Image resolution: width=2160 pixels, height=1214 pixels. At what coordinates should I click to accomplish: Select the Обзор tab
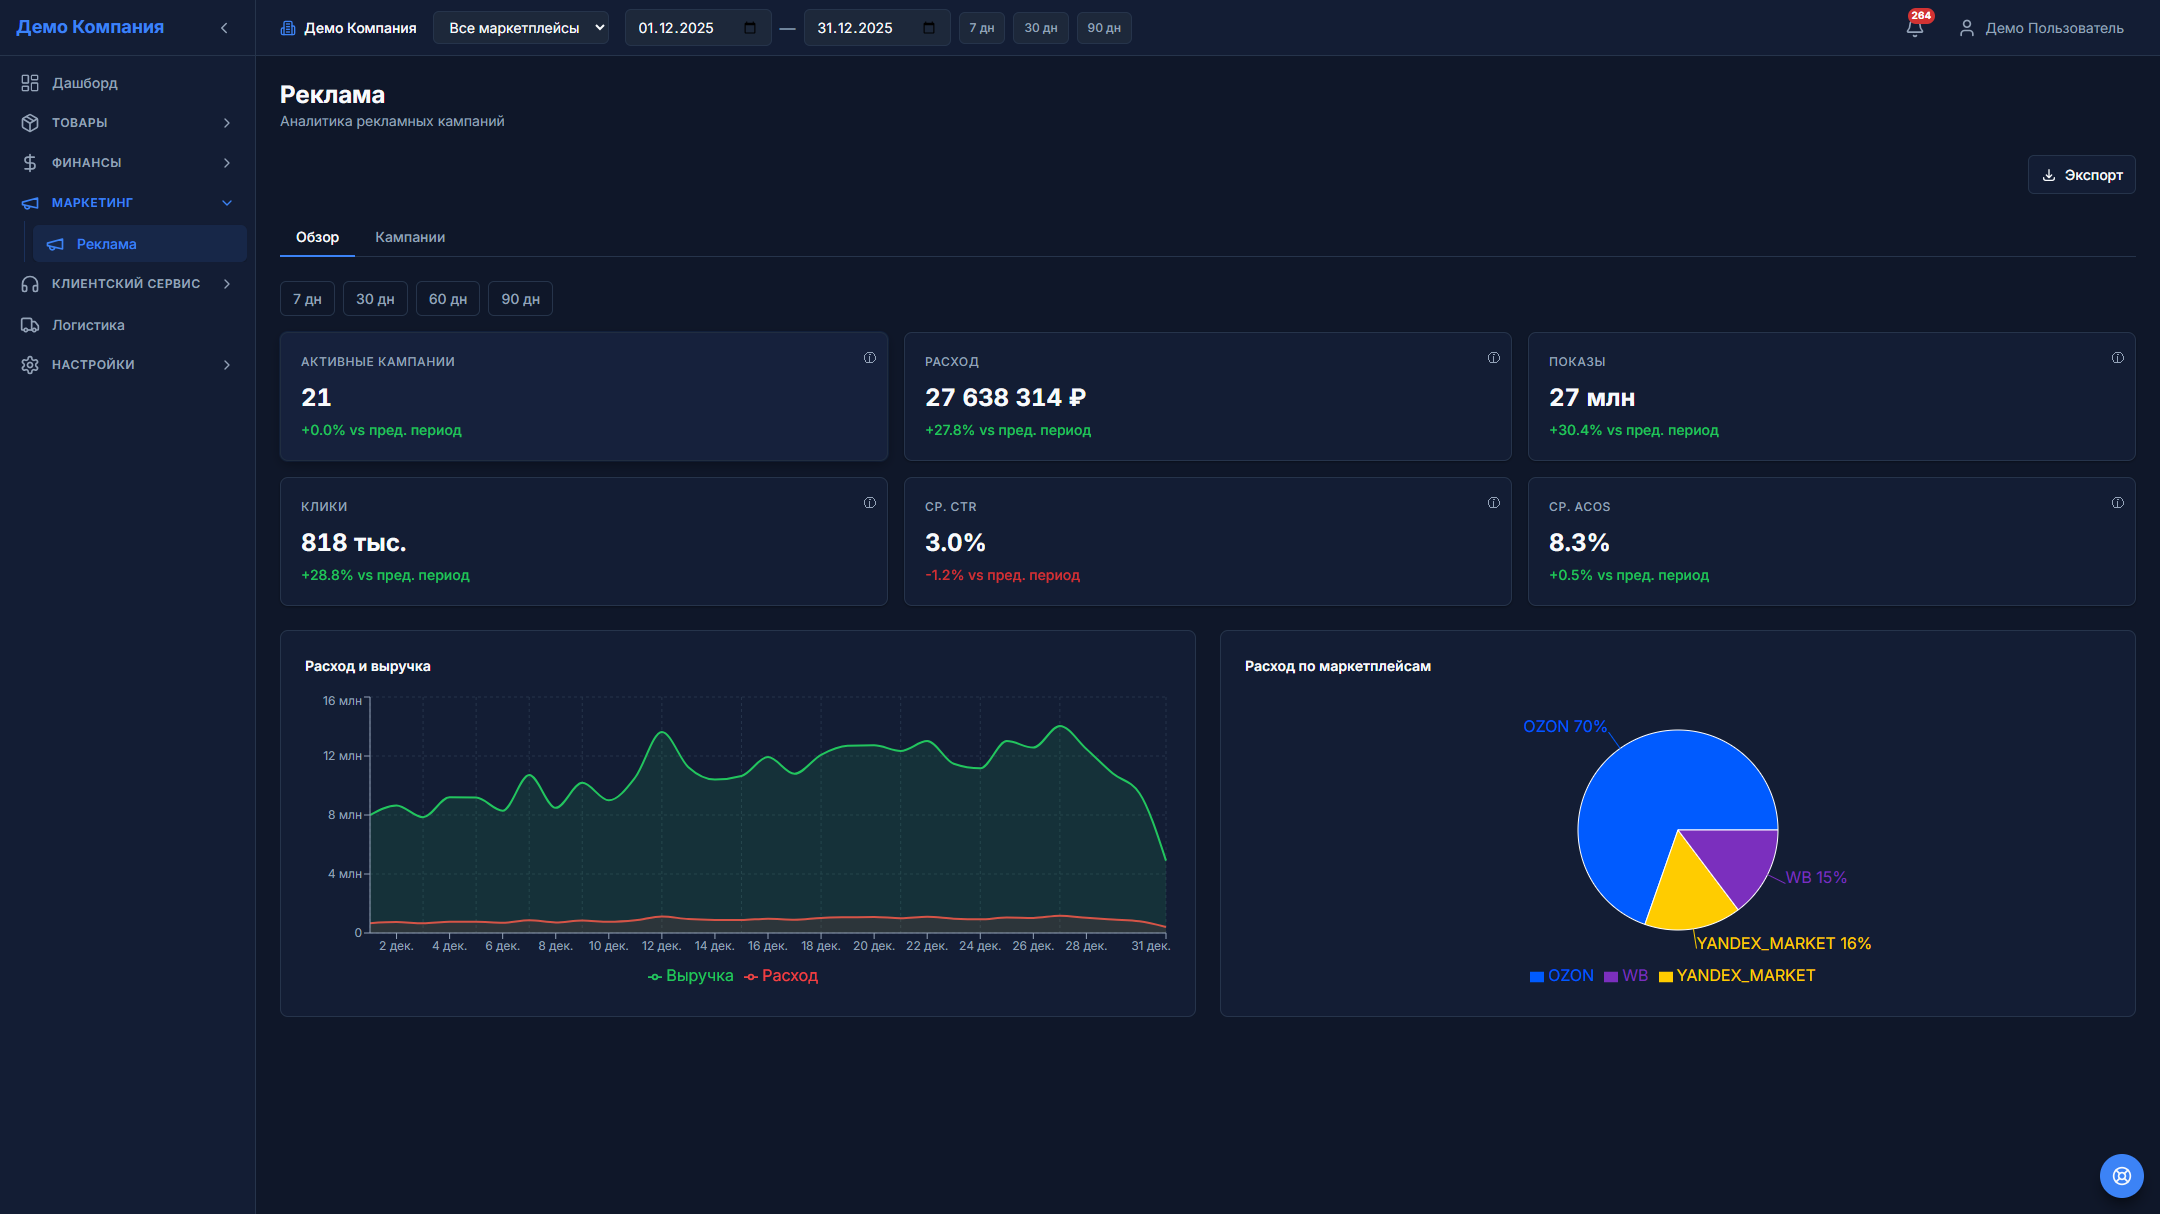click(317, 237)
